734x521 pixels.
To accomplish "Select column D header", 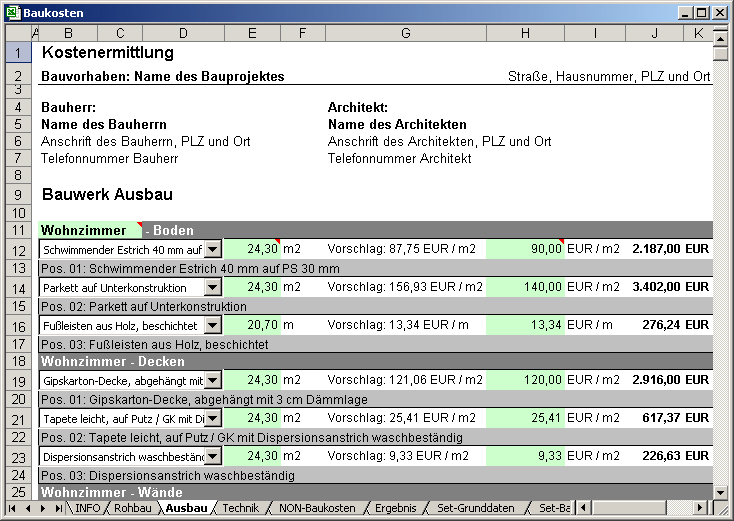I will [x=184, y=33].
